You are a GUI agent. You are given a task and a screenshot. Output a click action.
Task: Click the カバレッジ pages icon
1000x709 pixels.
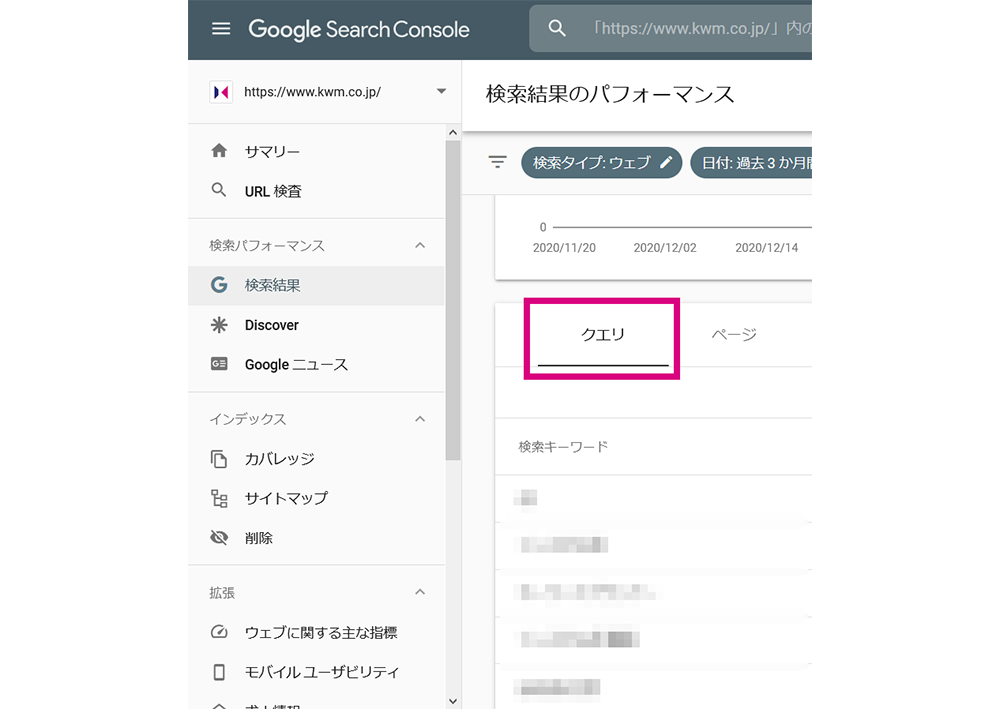[219, 459]
